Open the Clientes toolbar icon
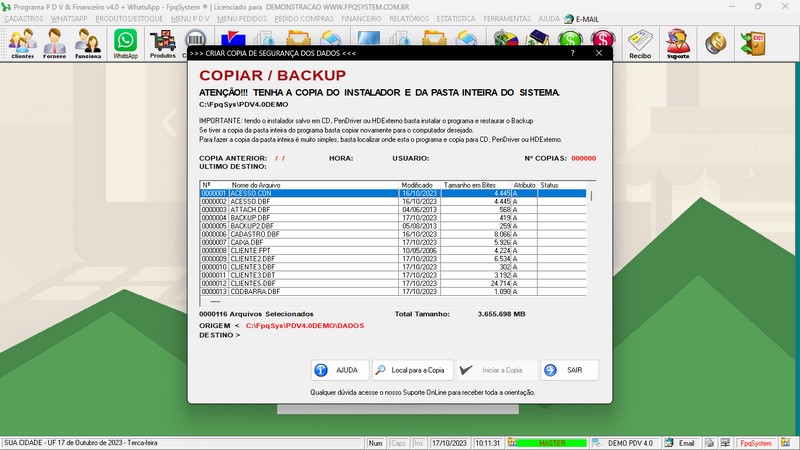The image size is (800, 450). point(23,43)
